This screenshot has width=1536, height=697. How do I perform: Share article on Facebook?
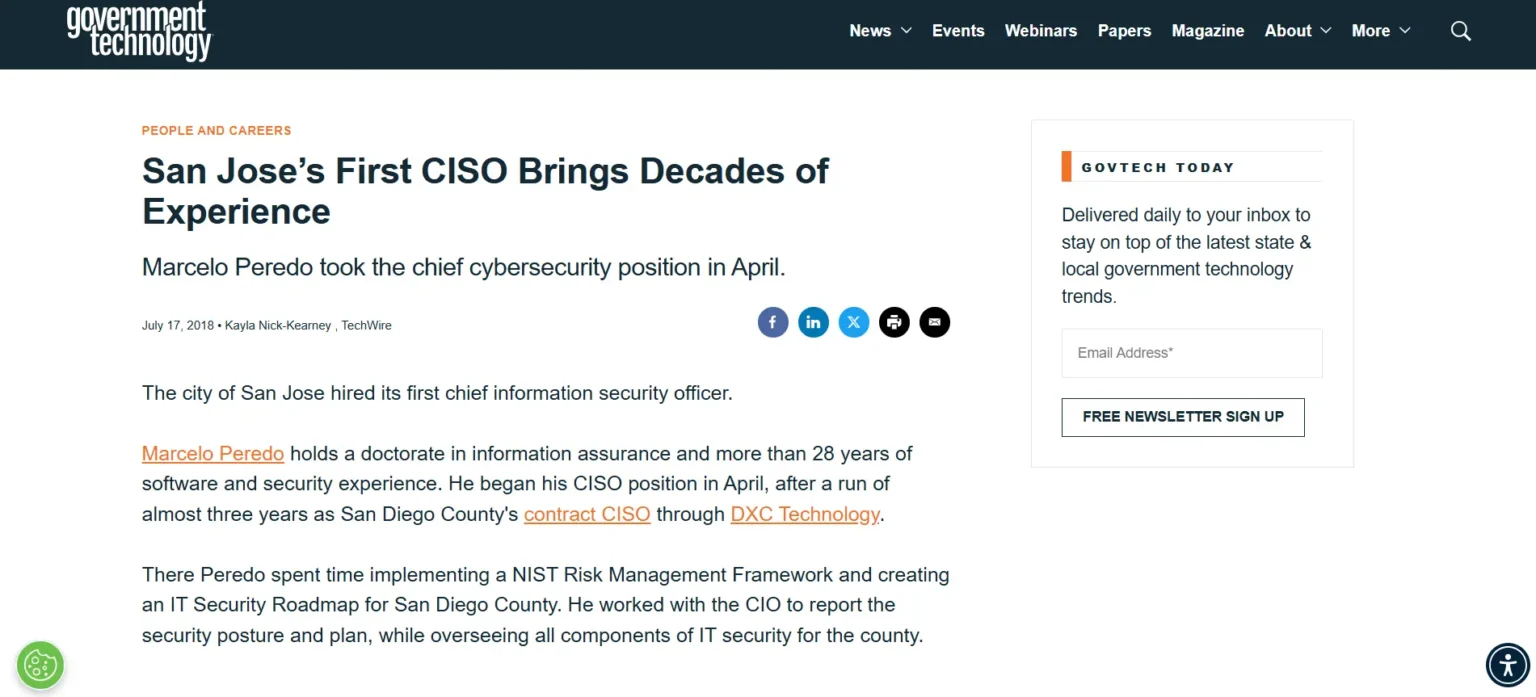(773, 322)
